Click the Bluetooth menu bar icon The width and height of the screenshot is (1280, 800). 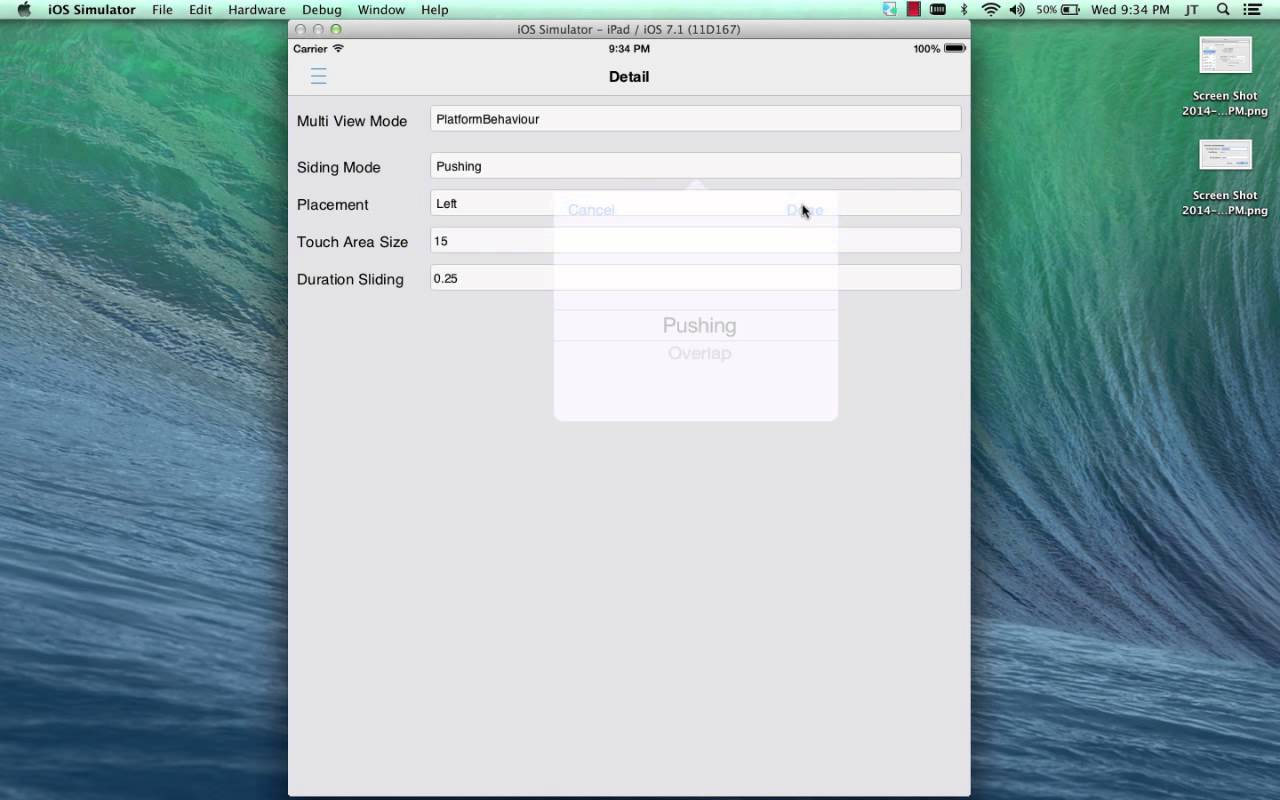coord(964,9)
